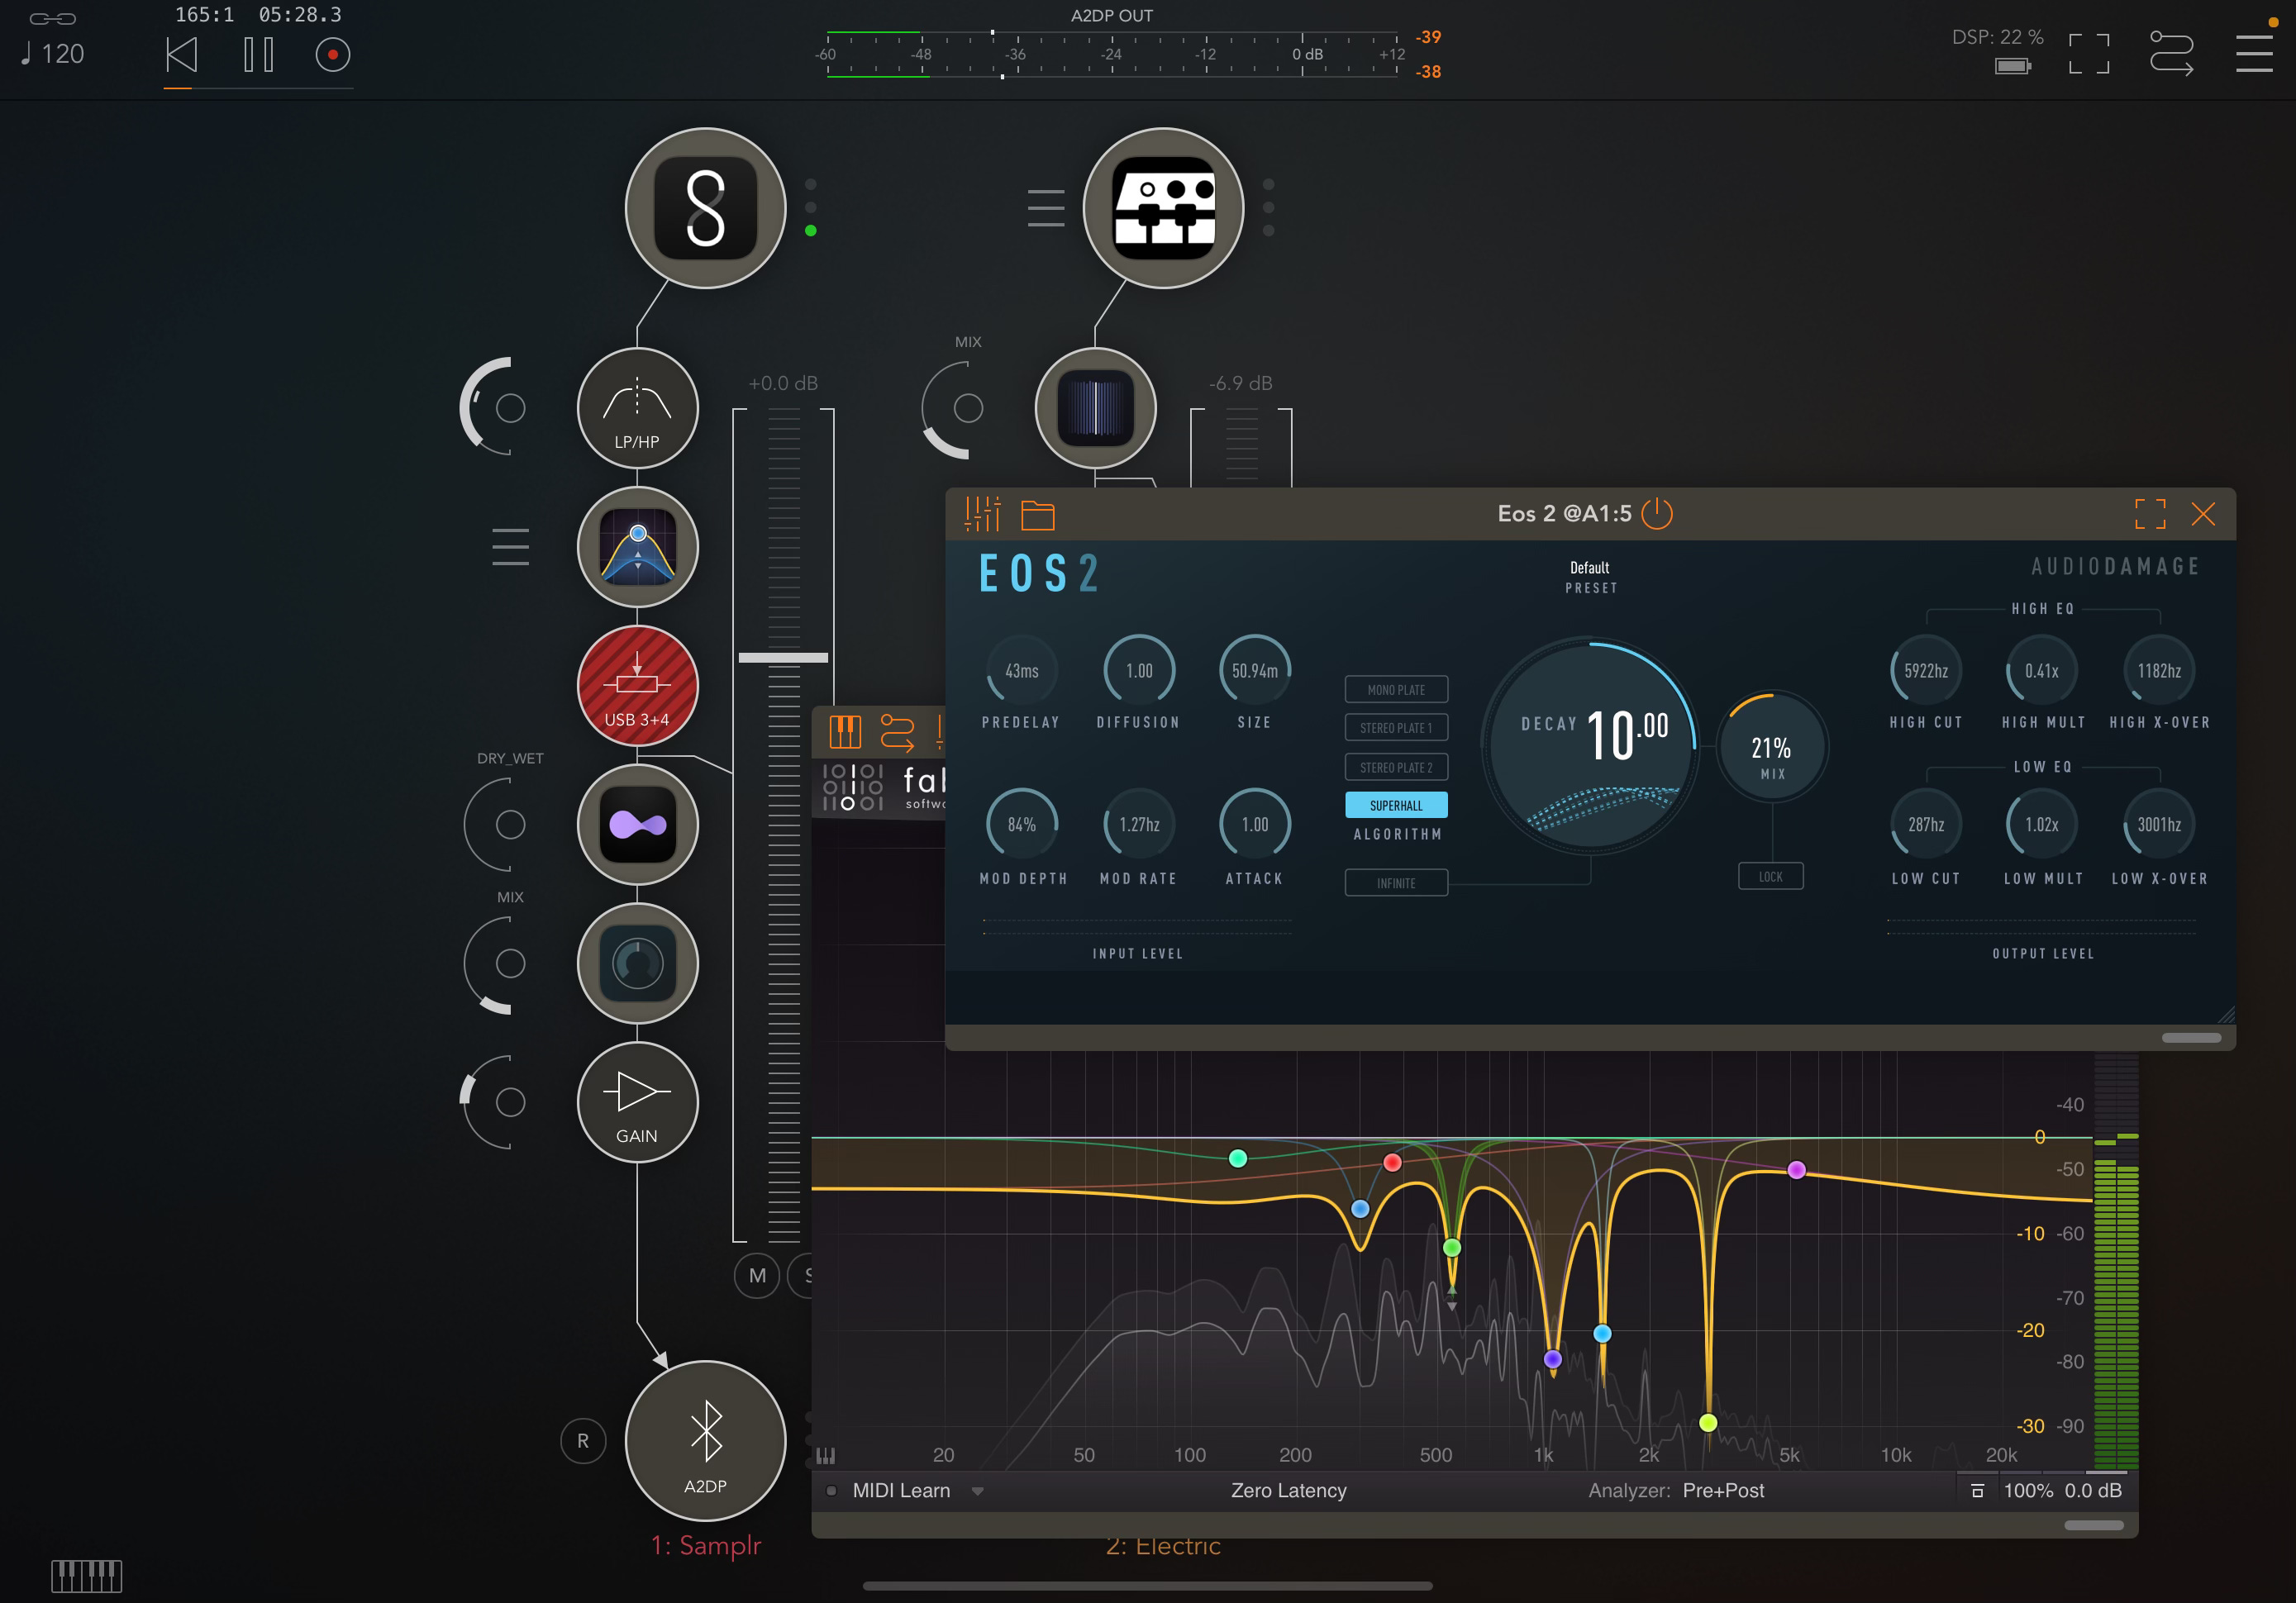This screenshot has height=1603, width=2296.
Task: Toggle the Eos 2 power bypass button
Action: [1657, 513]
